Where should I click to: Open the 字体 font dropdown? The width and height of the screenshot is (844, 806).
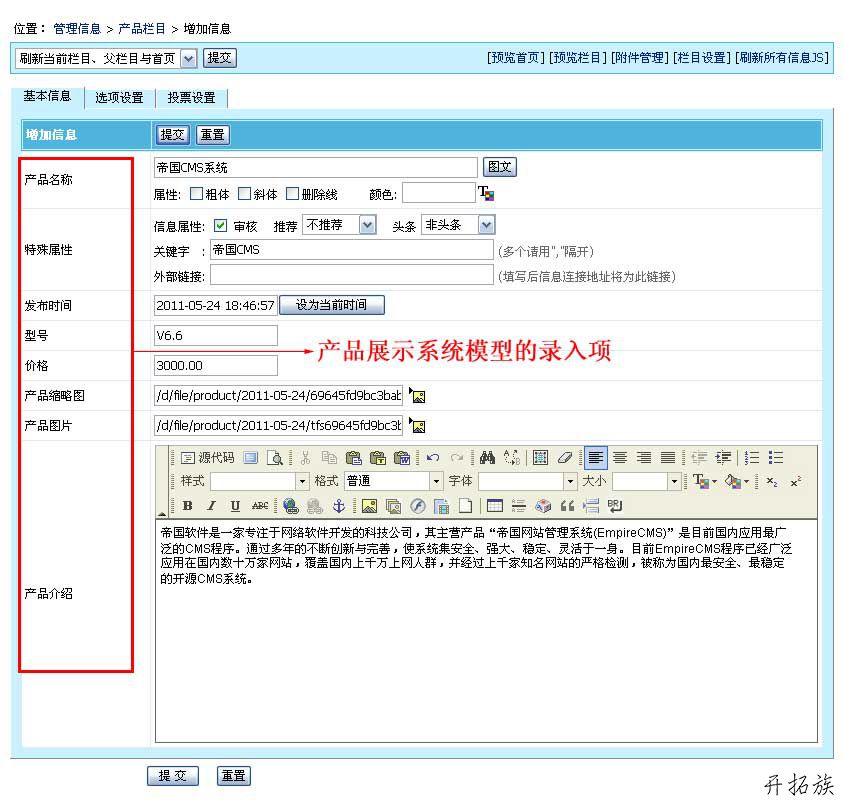tap(528, 481)
